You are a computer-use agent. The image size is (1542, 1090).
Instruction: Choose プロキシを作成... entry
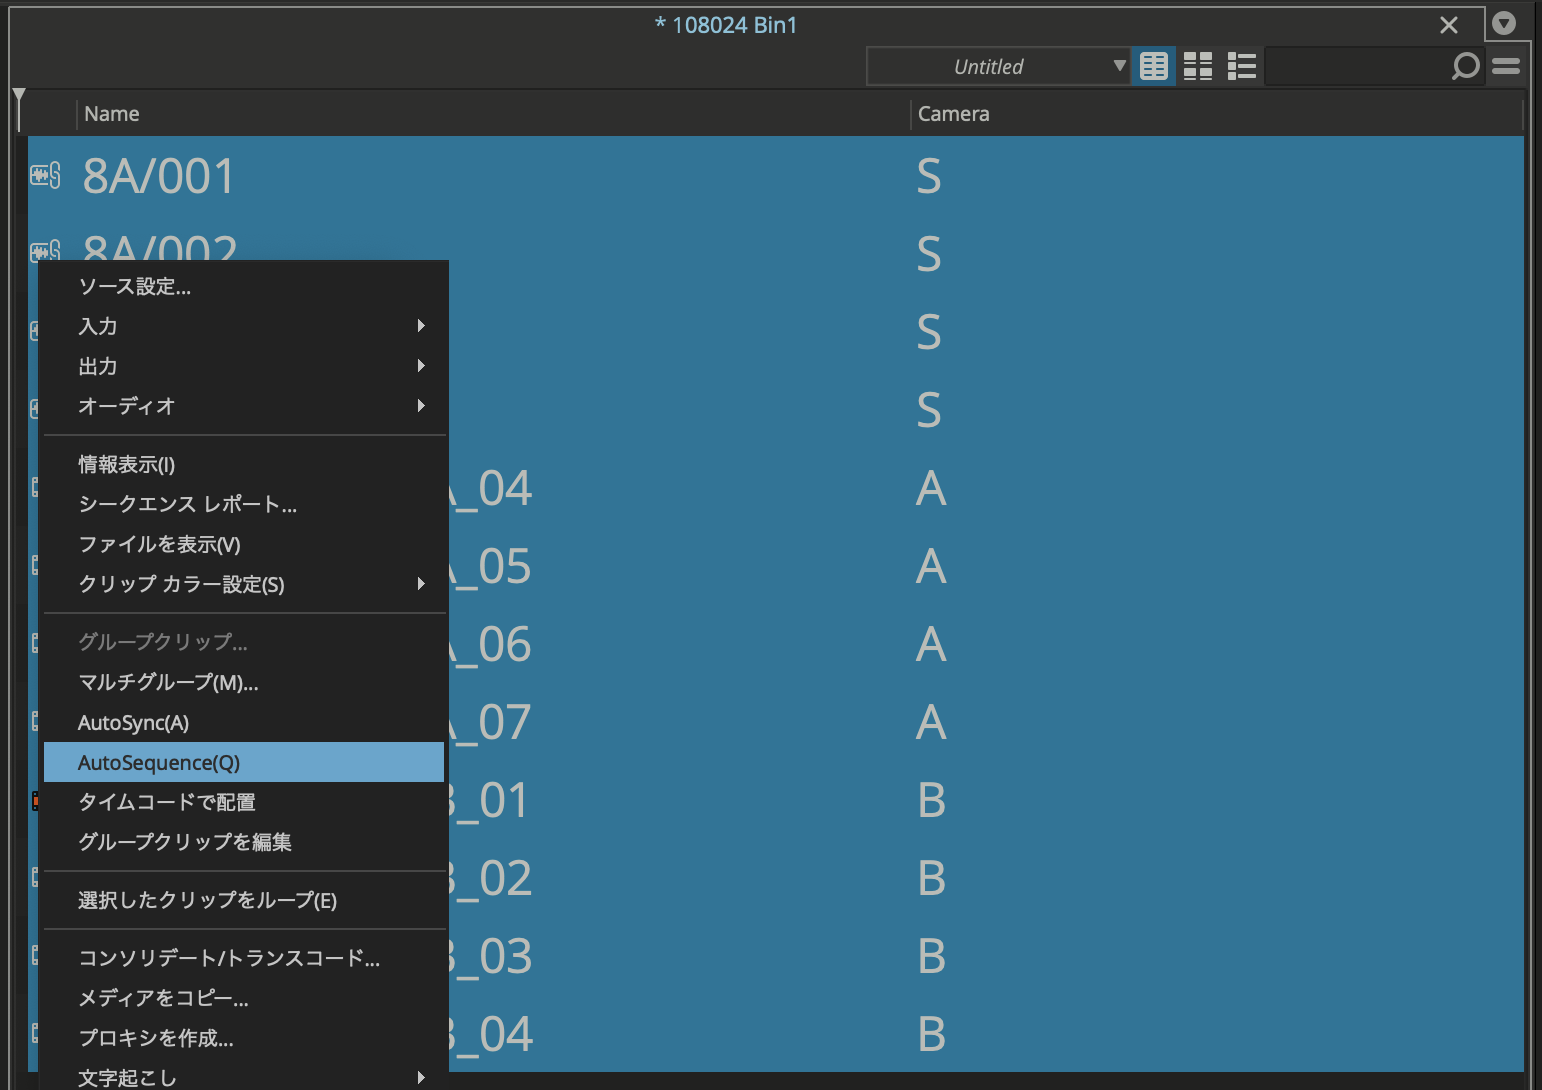pos(244,1038)
